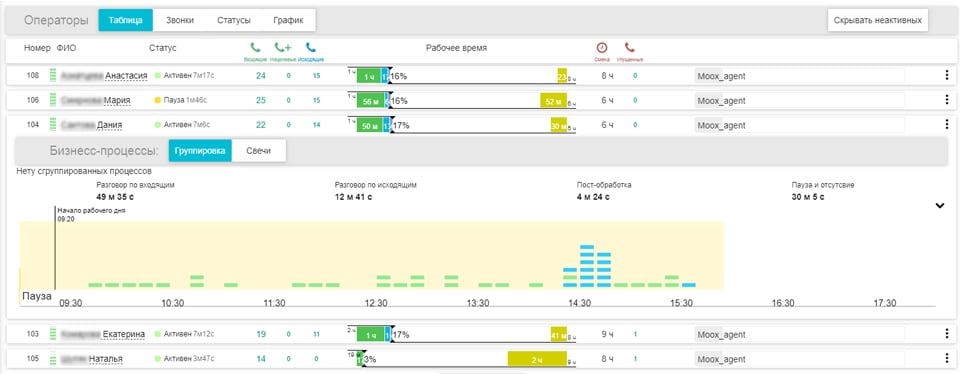Click the Moox_agent field for operator 104
Viewport: 960px width, 375px height.
(800, 125)
